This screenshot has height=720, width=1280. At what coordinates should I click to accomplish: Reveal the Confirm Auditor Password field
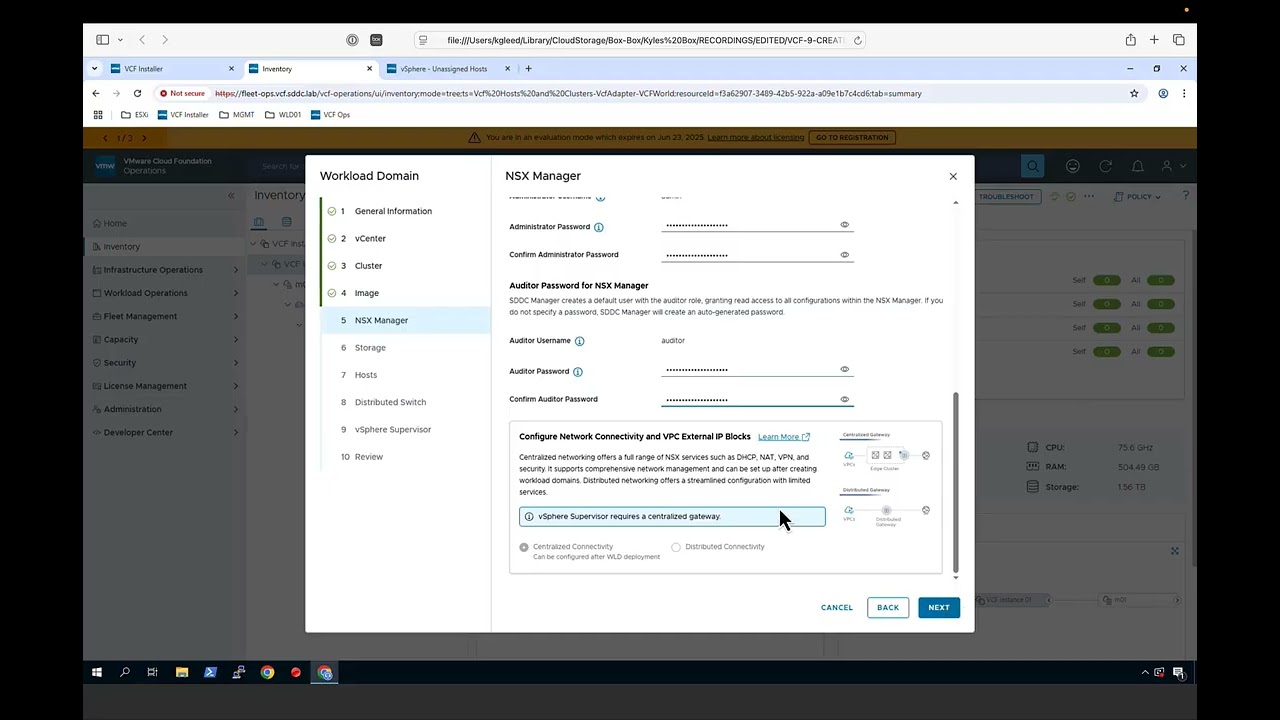click(x=844, y=399)
